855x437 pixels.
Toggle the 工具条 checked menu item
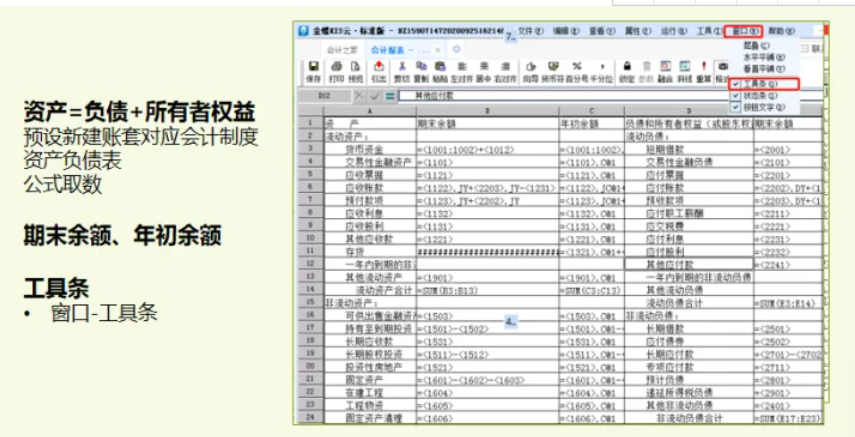click(763, 84)
